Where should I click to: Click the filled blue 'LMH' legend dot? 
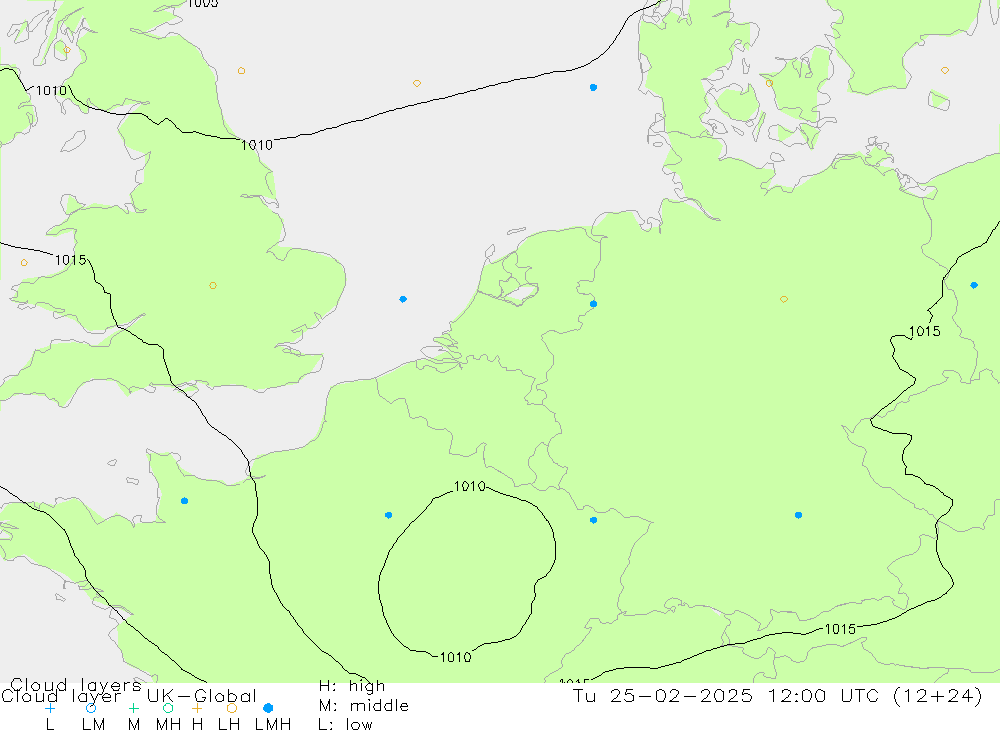coord(268,708)
